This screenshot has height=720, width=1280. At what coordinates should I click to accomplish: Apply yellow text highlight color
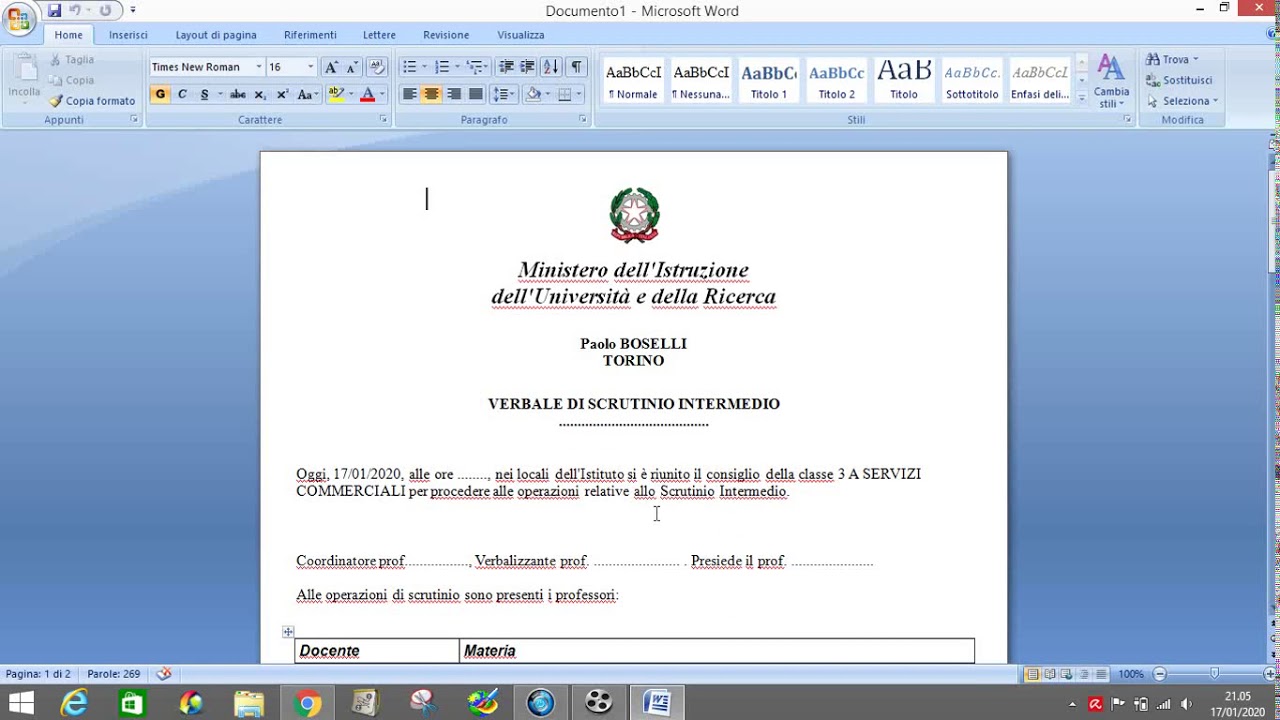(x=335, y=94)
